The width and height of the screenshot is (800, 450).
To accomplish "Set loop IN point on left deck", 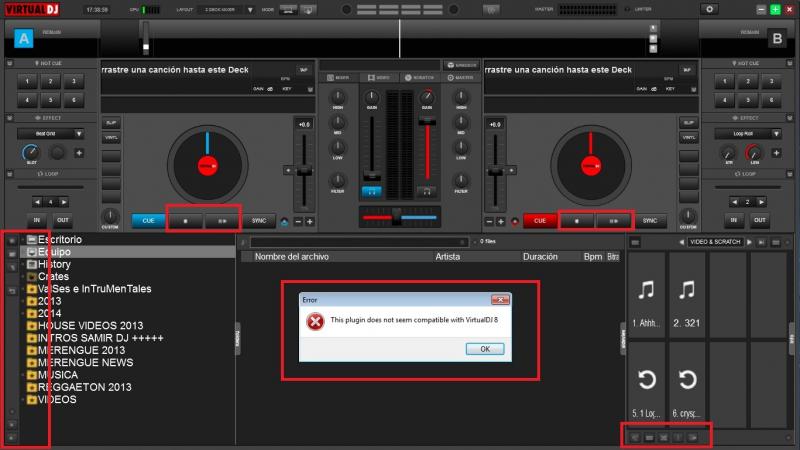I will click(37, 220).
